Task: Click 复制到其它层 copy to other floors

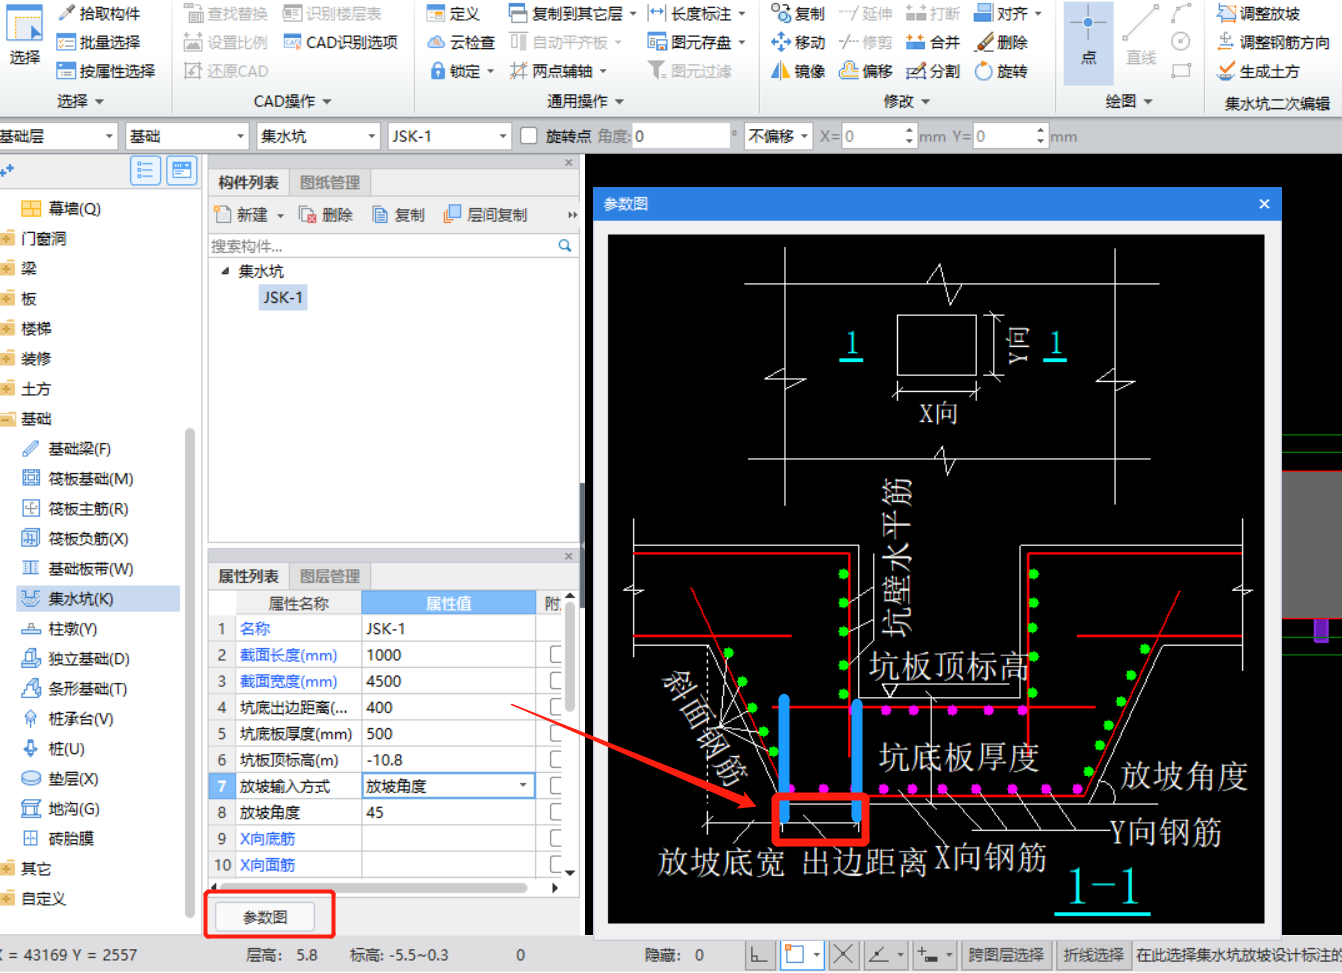Action: coord(572,13)
